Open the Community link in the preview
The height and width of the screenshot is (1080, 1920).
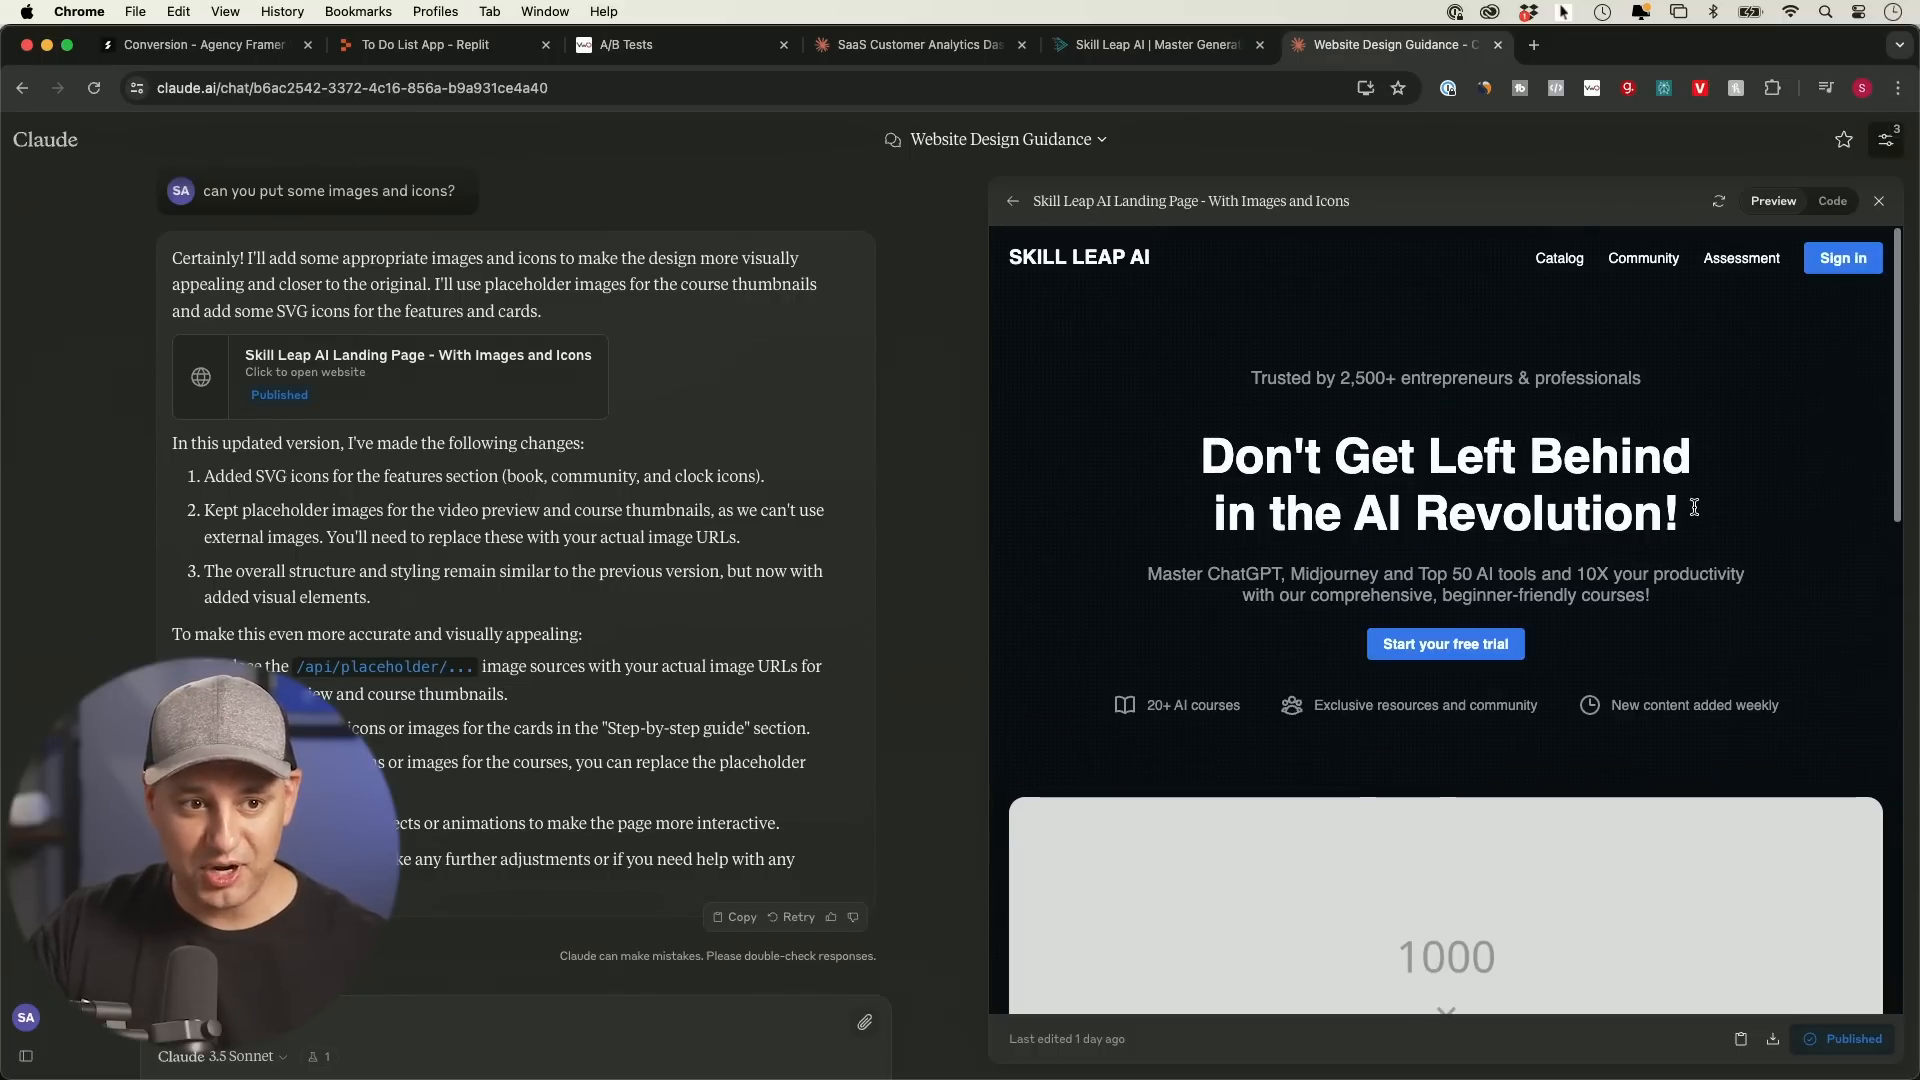1643,258
